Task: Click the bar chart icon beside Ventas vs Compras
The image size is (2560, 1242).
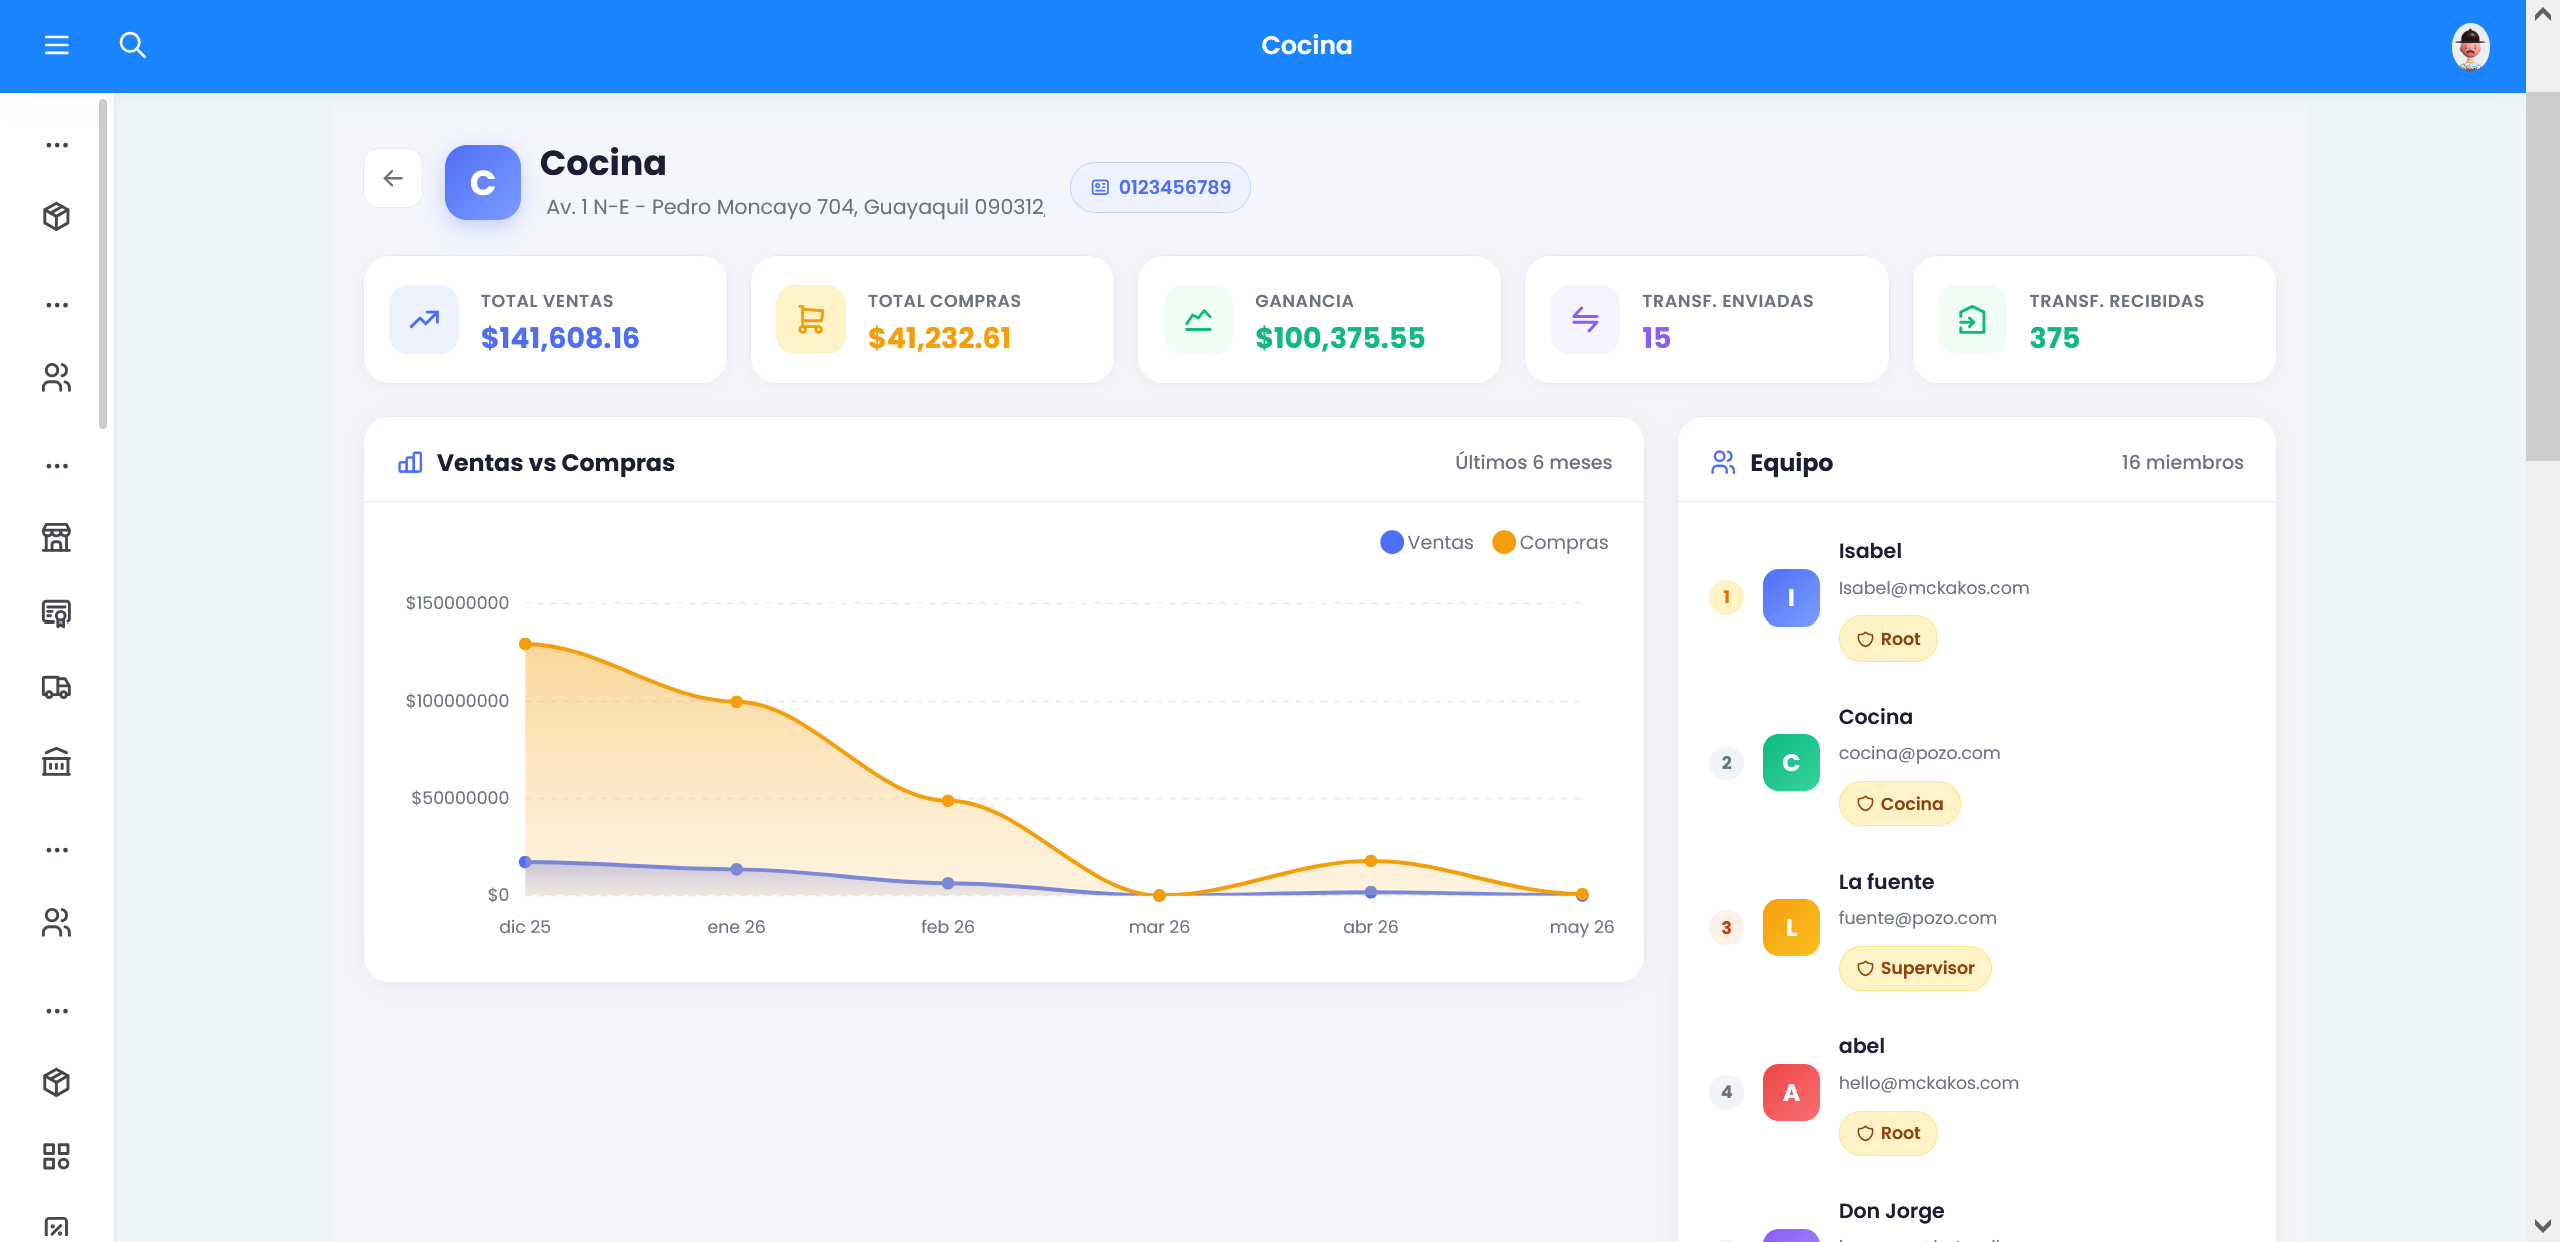Action: pyautogui.click(x=410, y=462)
